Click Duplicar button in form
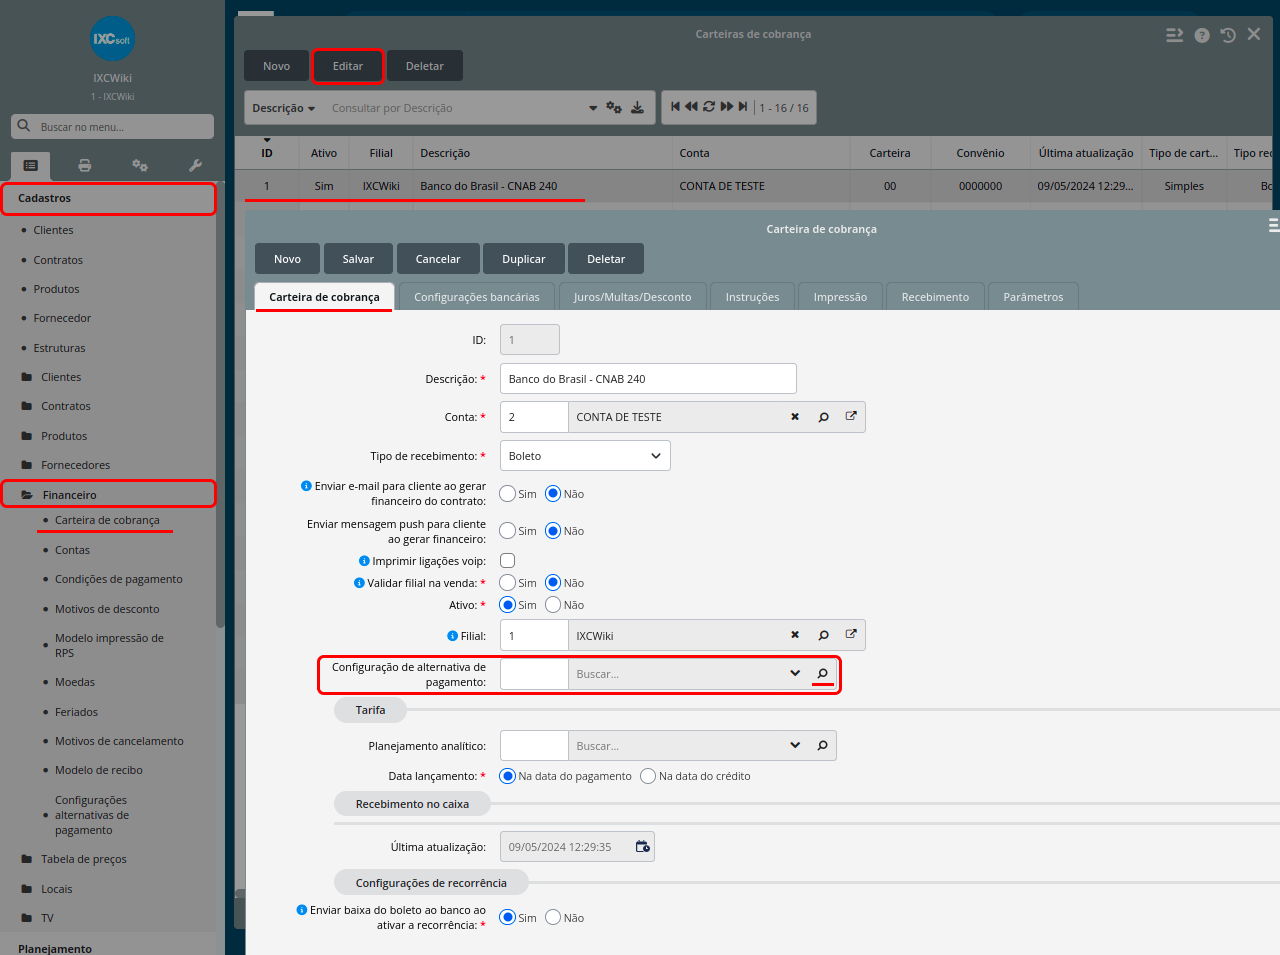 524,259
